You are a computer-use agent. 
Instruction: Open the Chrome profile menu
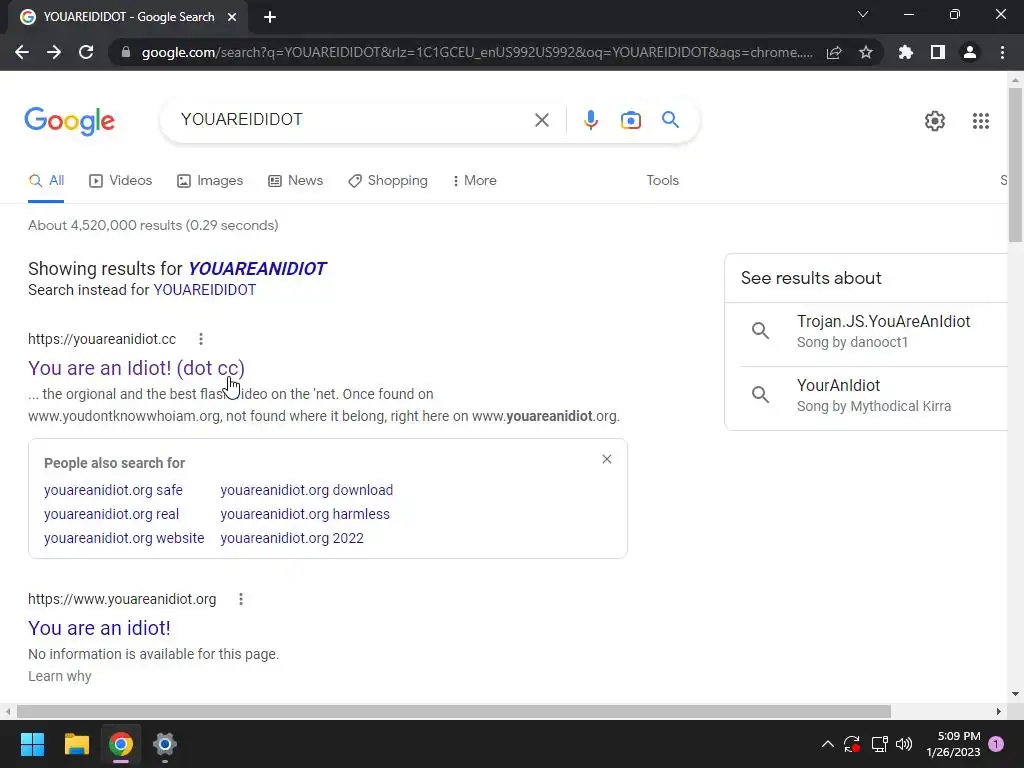coord(970,52)
